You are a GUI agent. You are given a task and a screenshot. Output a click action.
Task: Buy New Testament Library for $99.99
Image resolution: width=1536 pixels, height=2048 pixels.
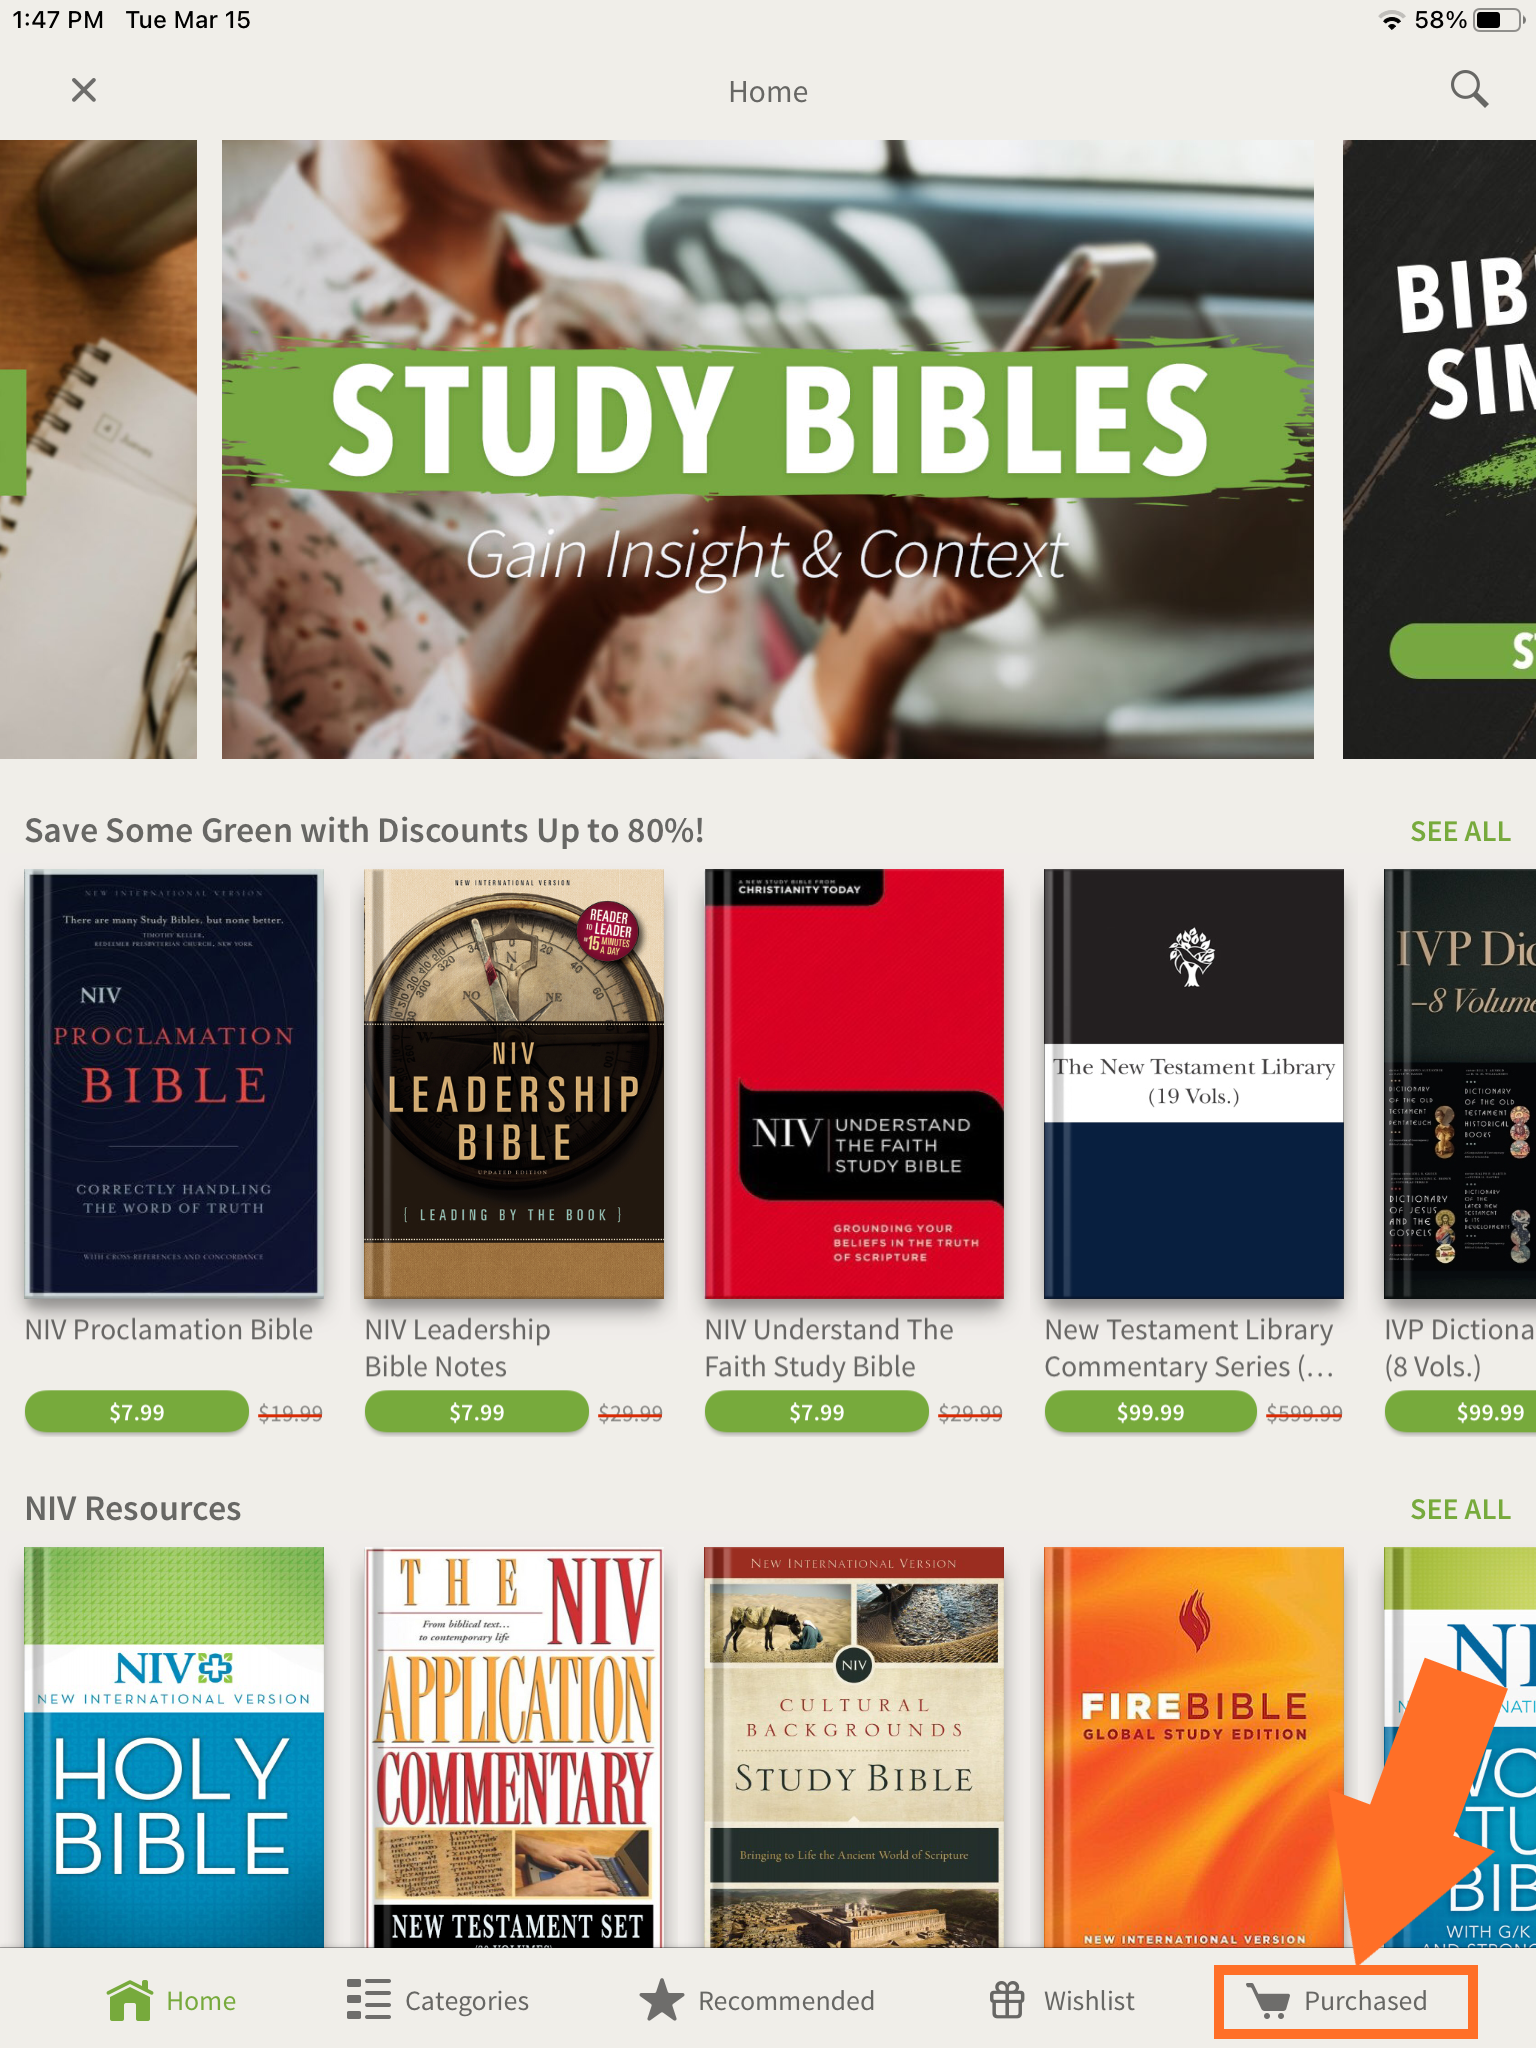pos(1150,1412)
